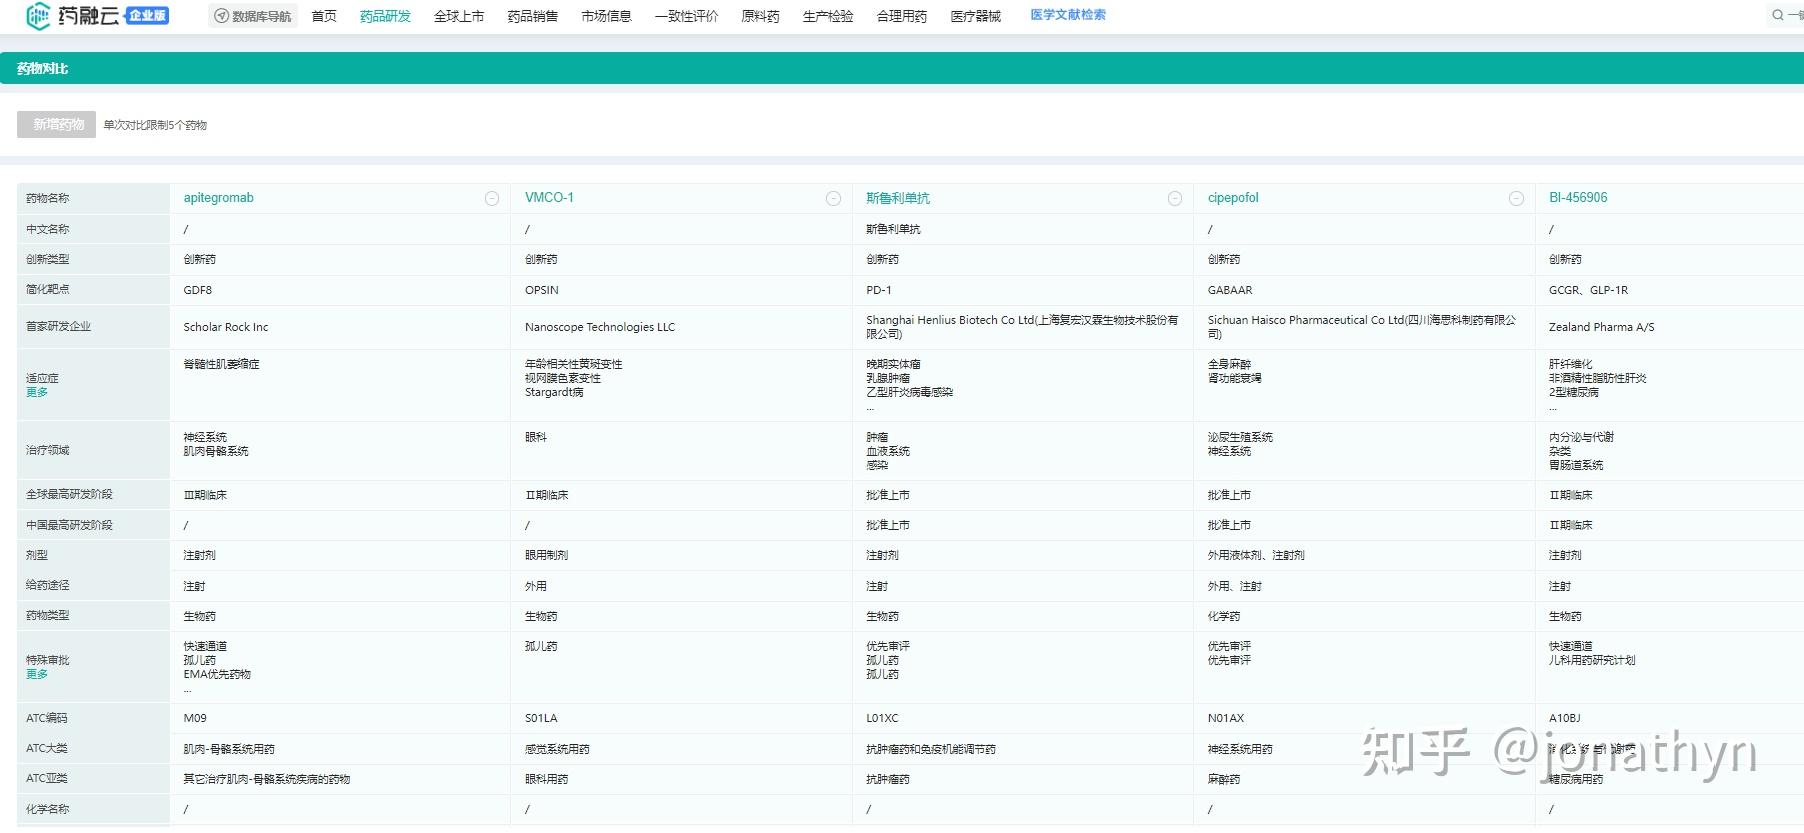This screenshot has height=833, width=1804.
Task: Click ATC code M09 cell
Action: coord(195,718)
